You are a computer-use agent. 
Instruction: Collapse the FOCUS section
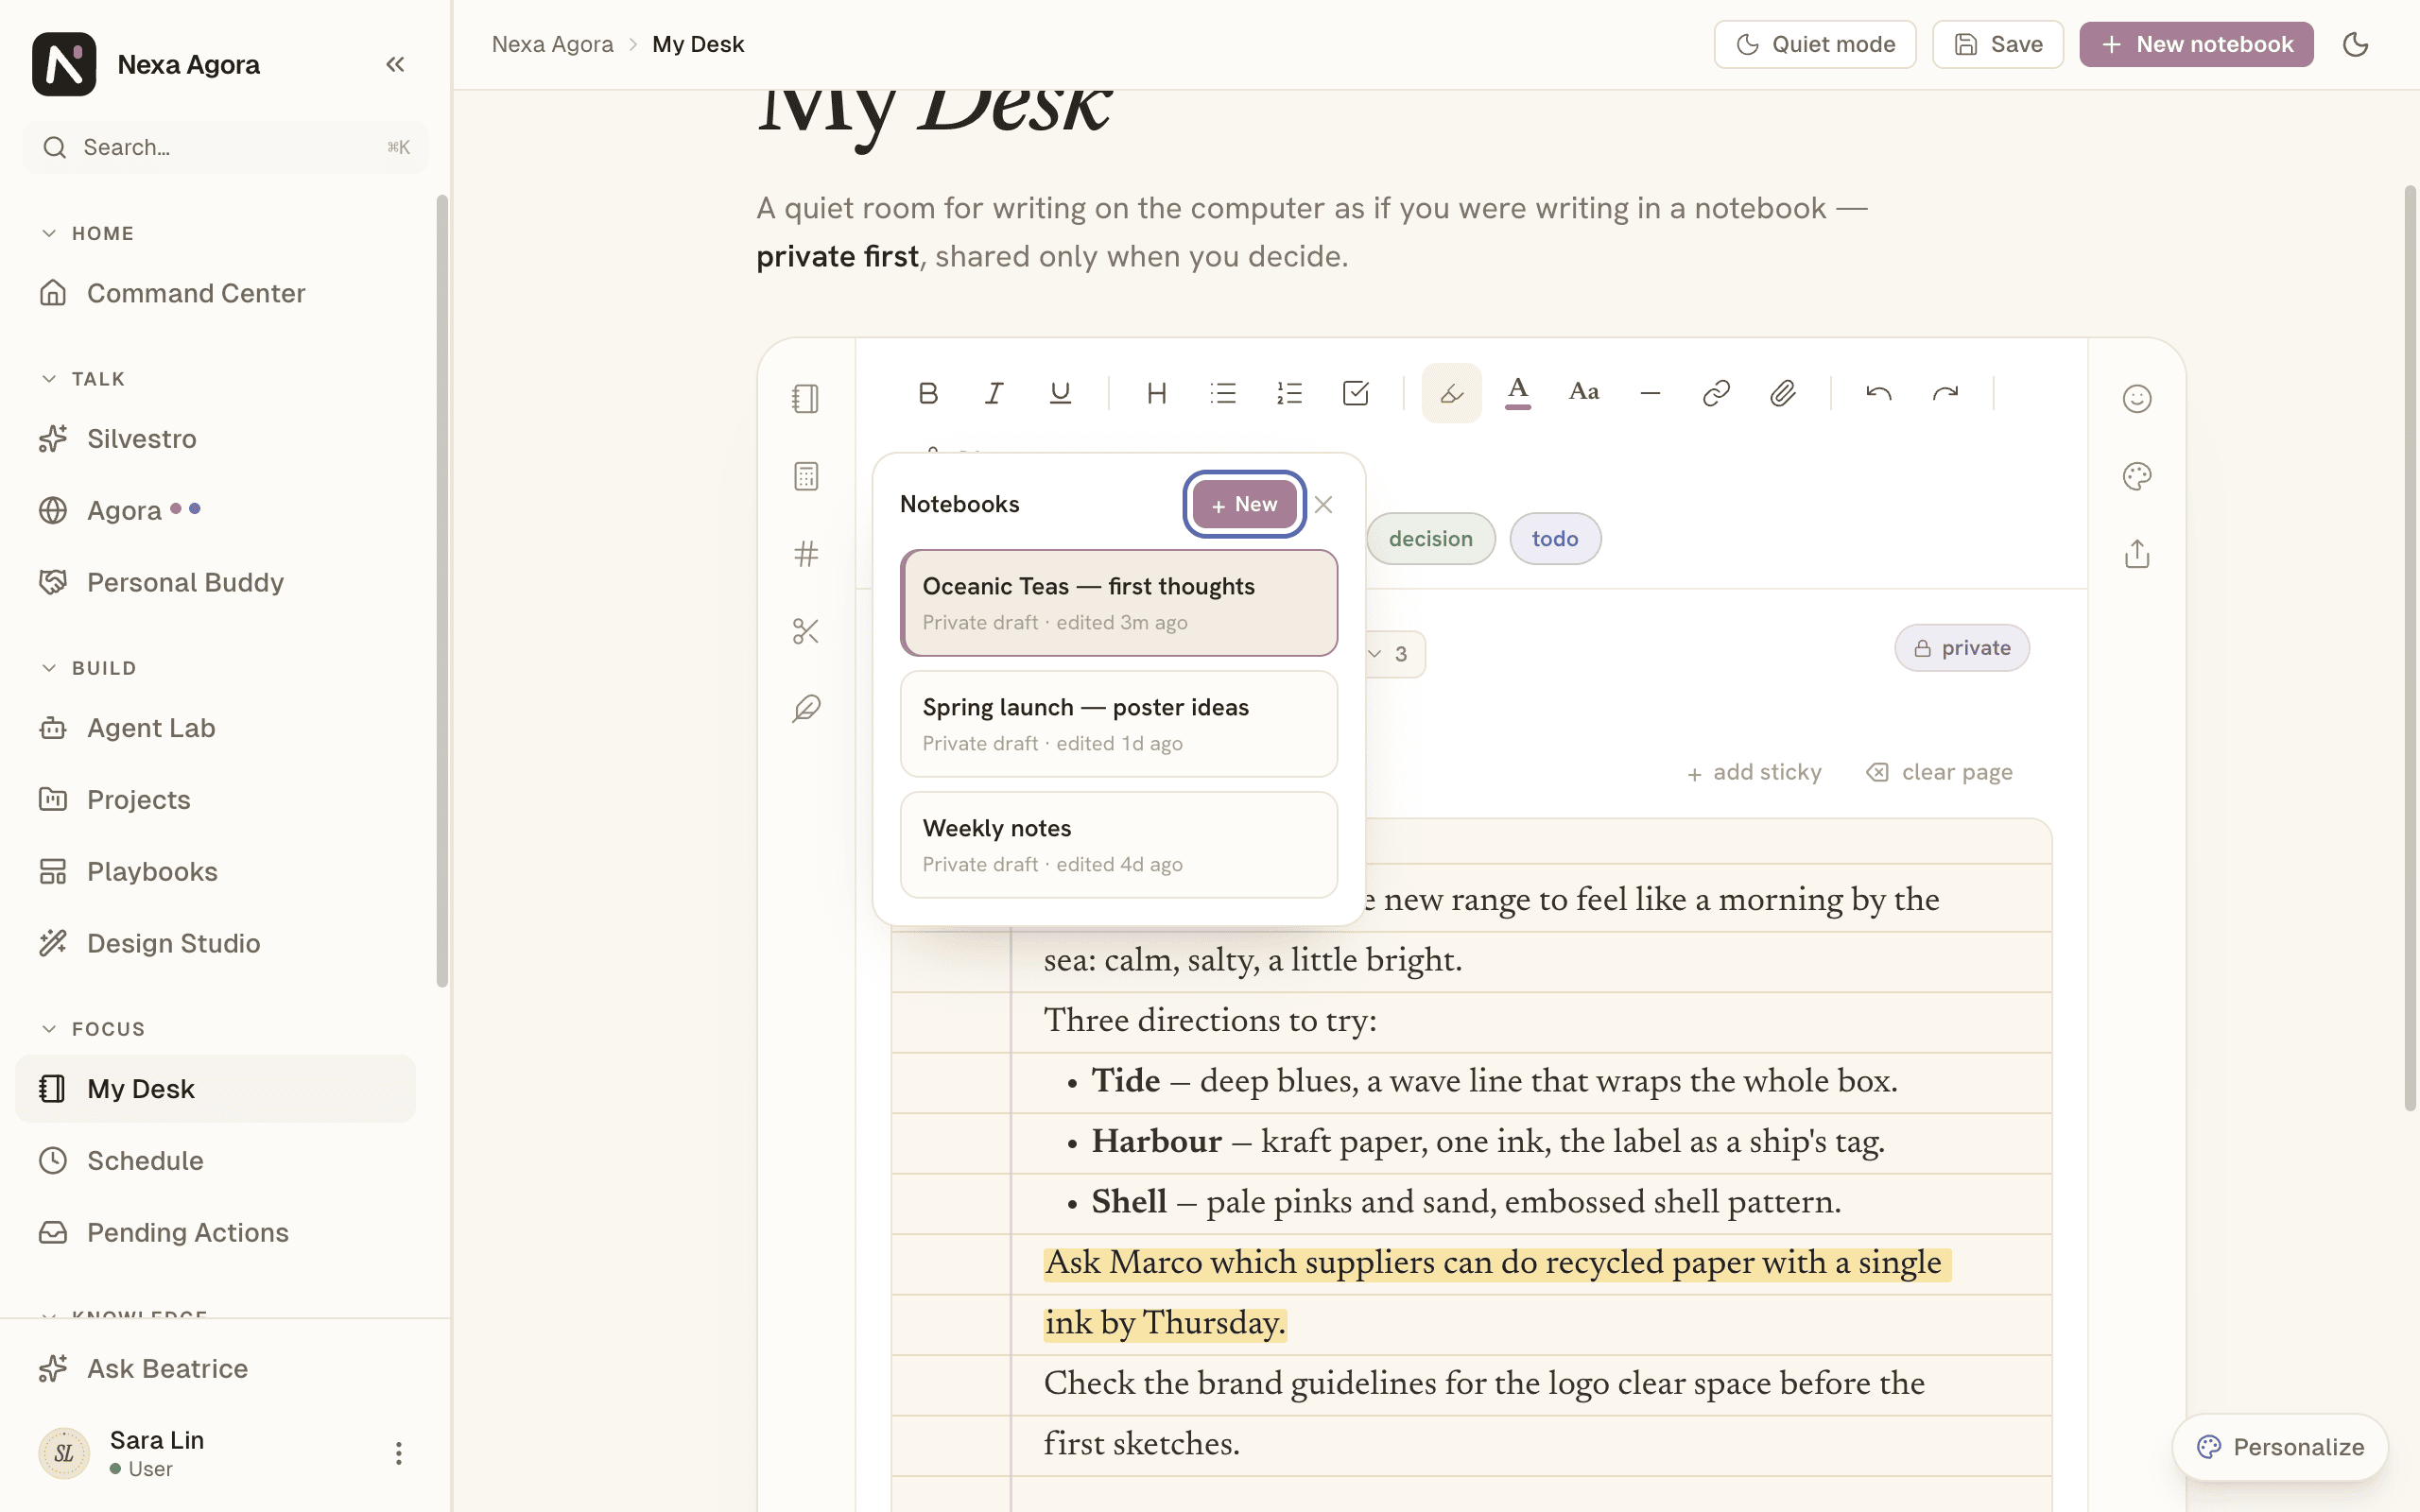(x=92, y=1029)
